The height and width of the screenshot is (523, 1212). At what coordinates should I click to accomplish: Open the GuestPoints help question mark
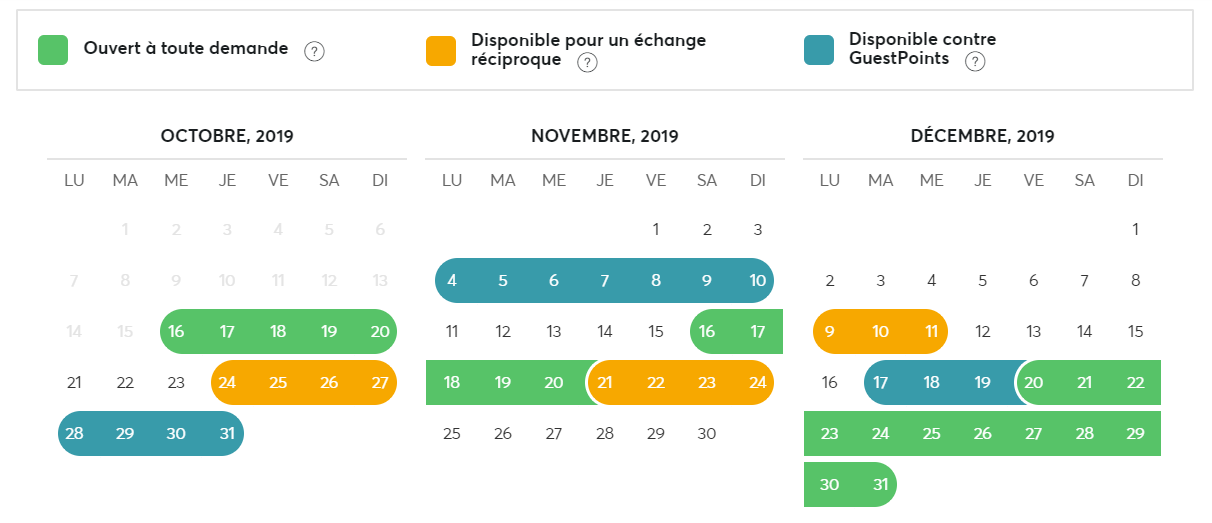coord(975,62)
